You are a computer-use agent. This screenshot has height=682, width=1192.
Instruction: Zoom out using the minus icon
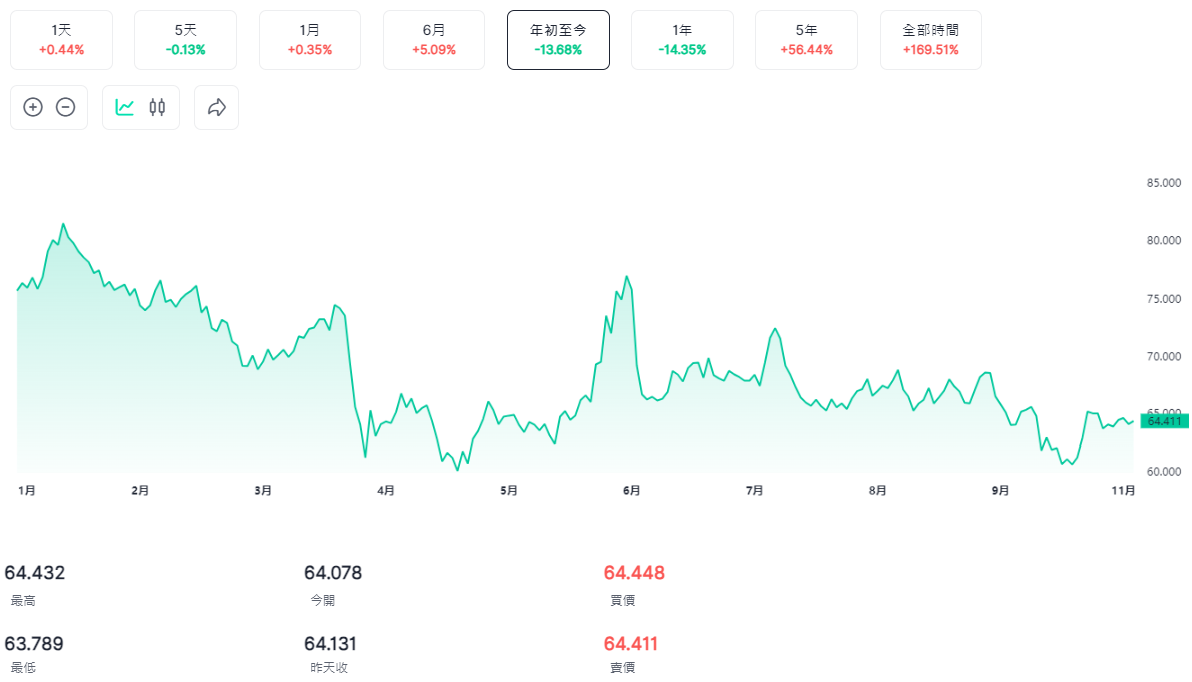66,107
